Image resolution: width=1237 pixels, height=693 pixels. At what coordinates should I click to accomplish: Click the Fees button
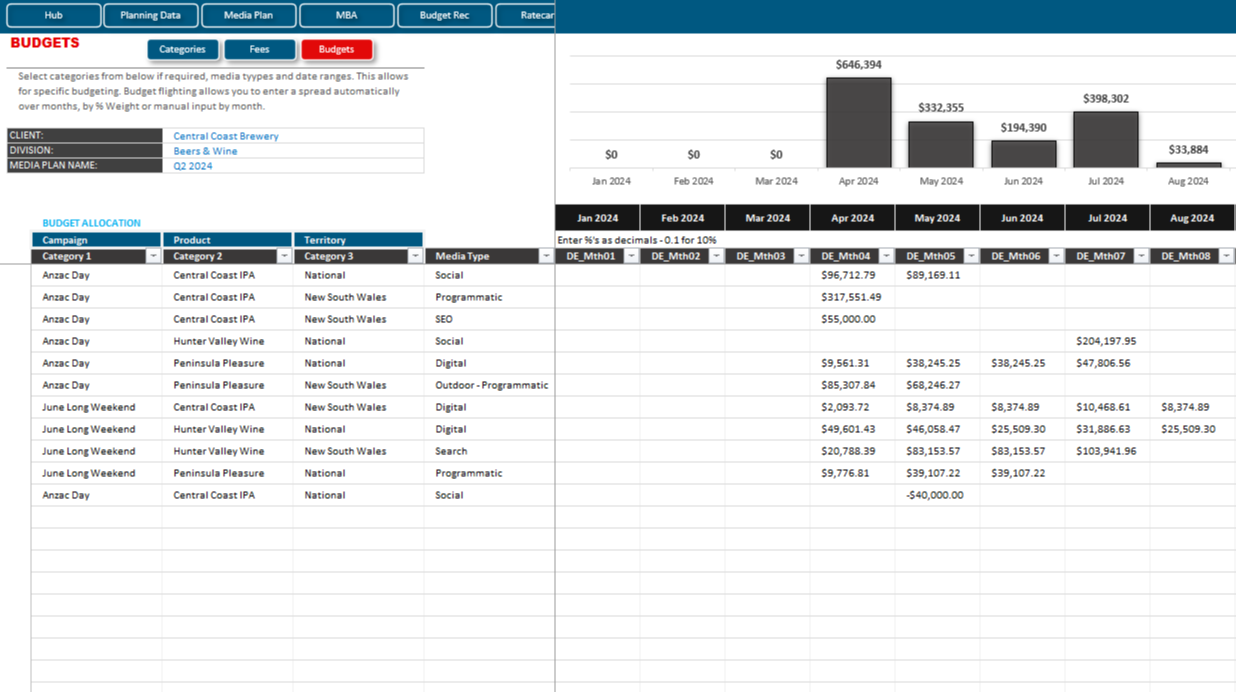tap(260, 49)
